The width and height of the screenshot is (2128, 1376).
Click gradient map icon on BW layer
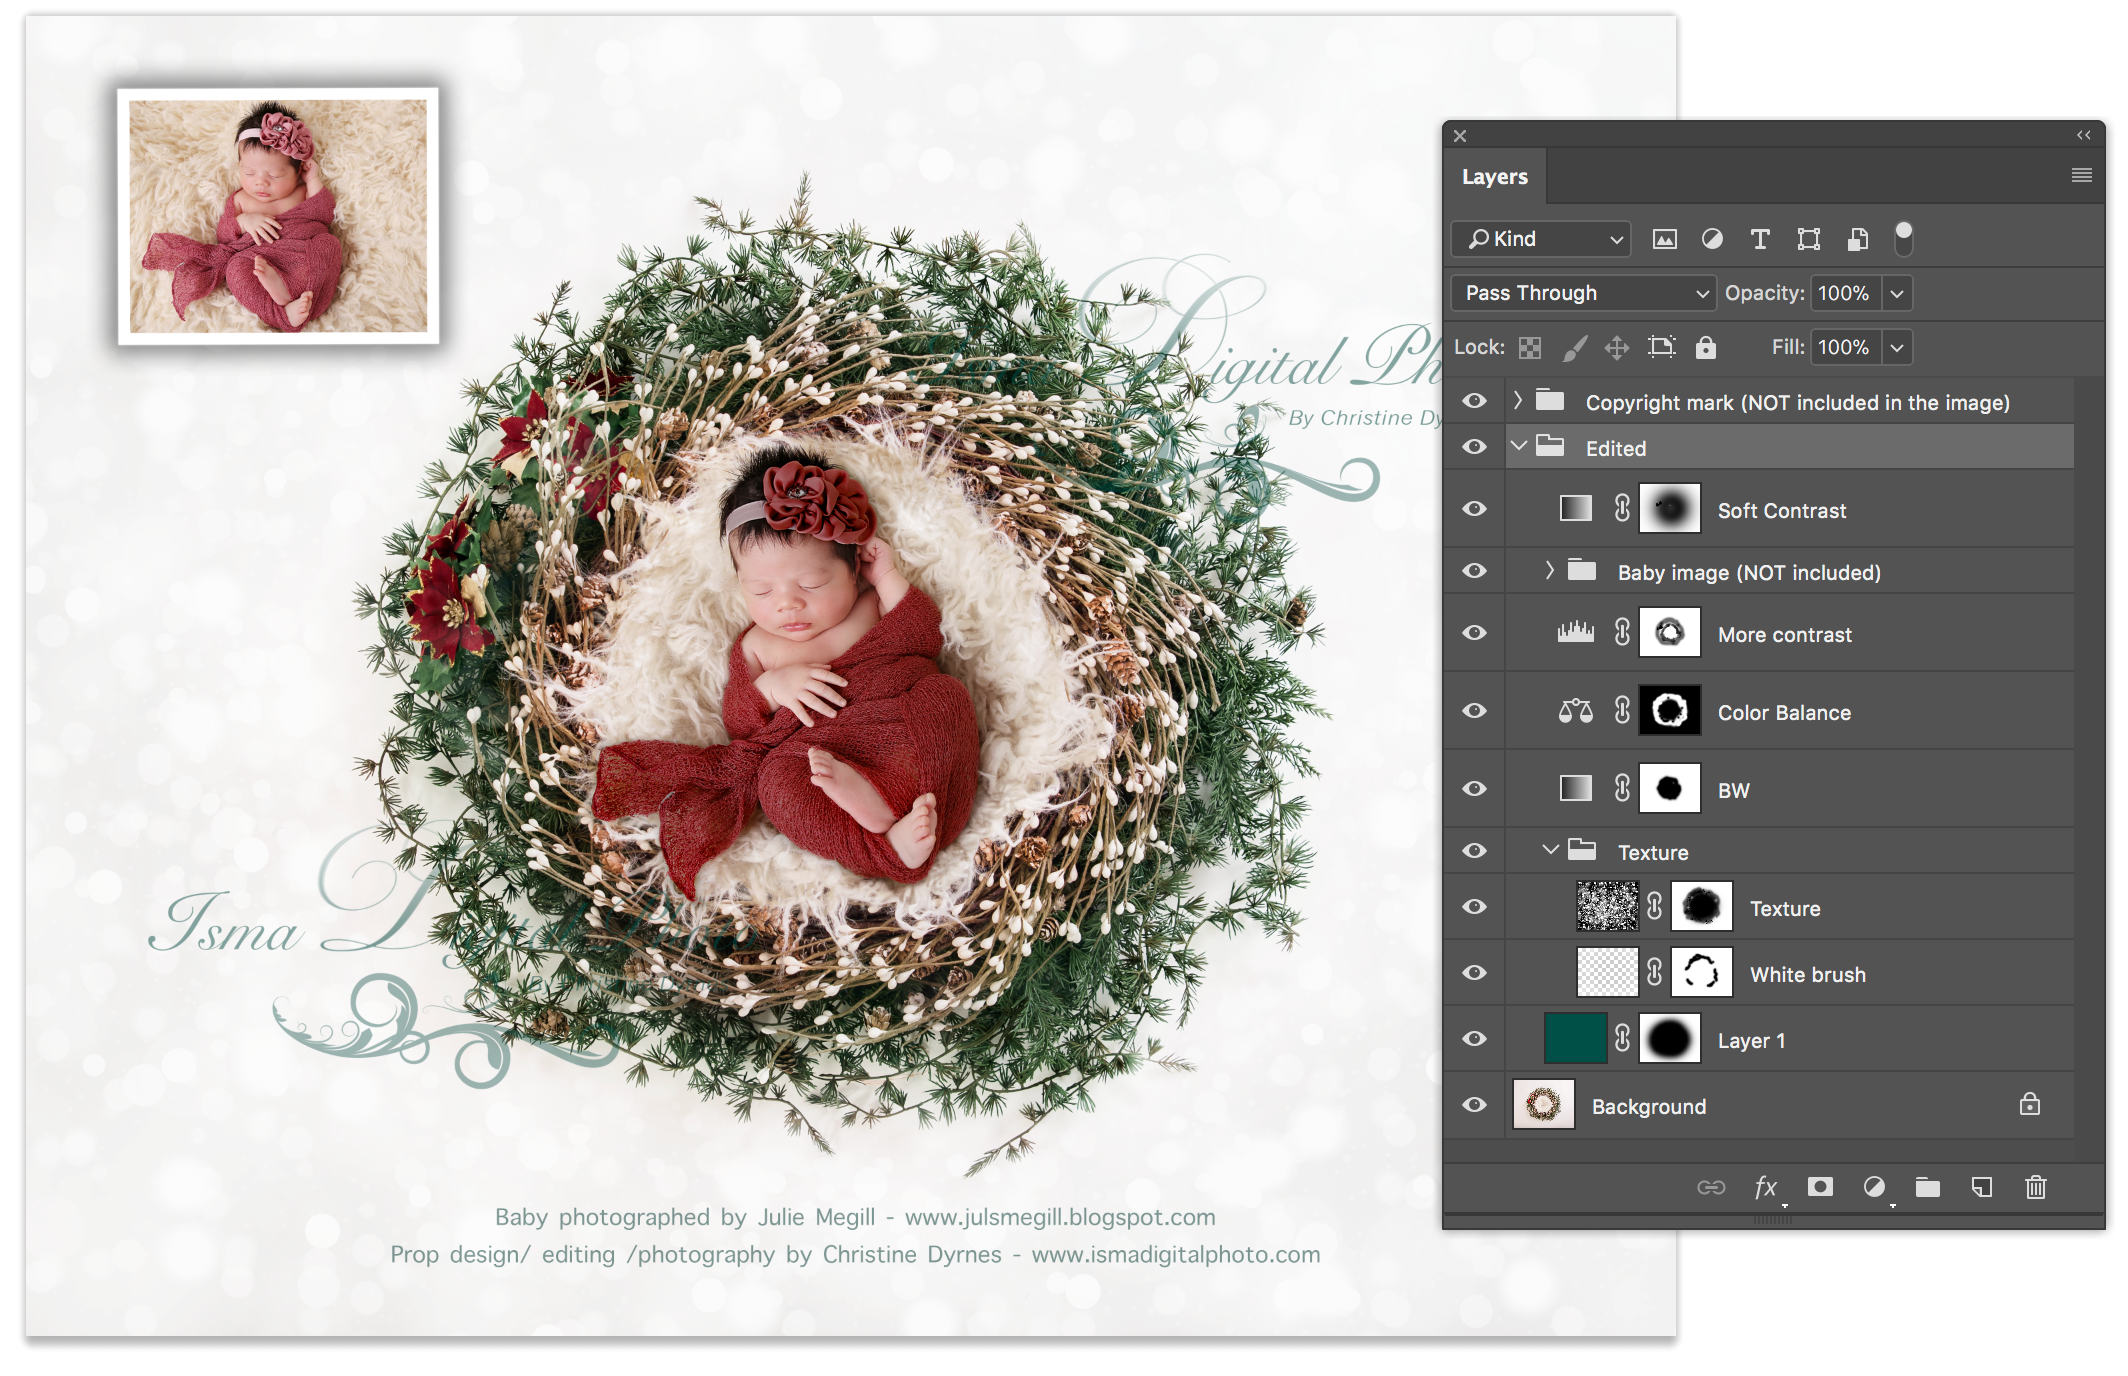(1575, 788)
